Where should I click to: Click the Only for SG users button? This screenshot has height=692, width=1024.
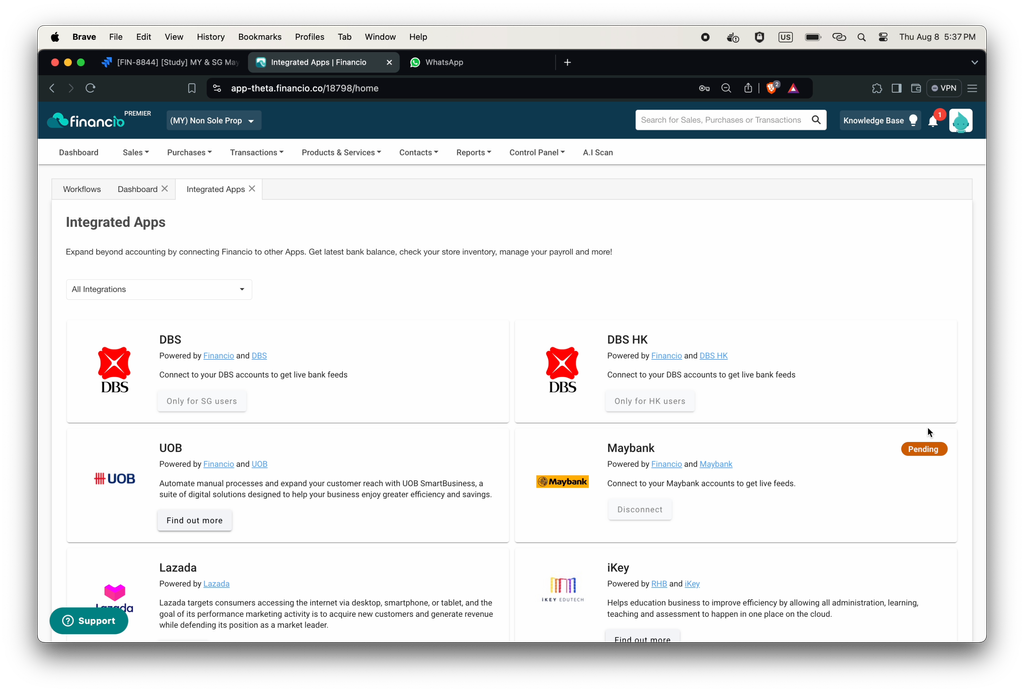202,401
